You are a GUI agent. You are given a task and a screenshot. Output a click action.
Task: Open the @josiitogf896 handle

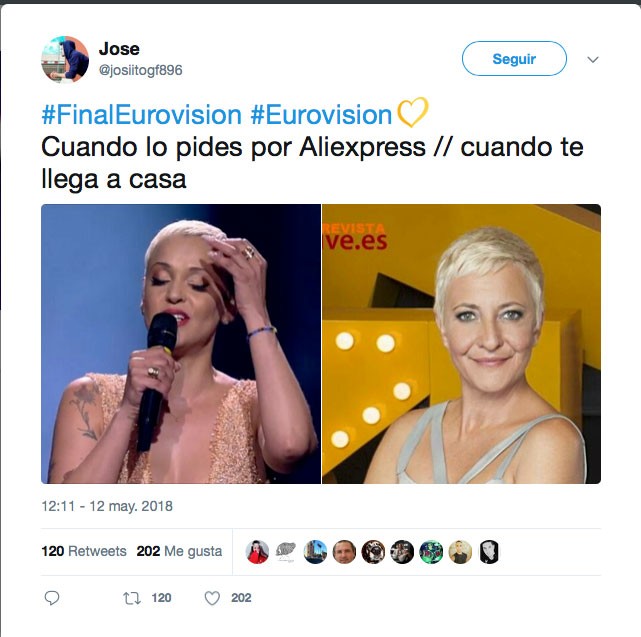[141, 70]
